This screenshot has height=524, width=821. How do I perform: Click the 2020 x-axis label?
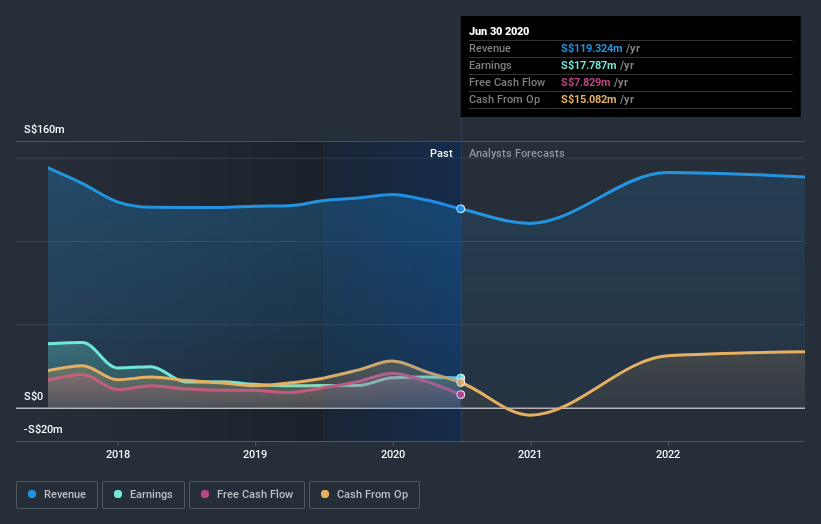[x=393, y=454]
